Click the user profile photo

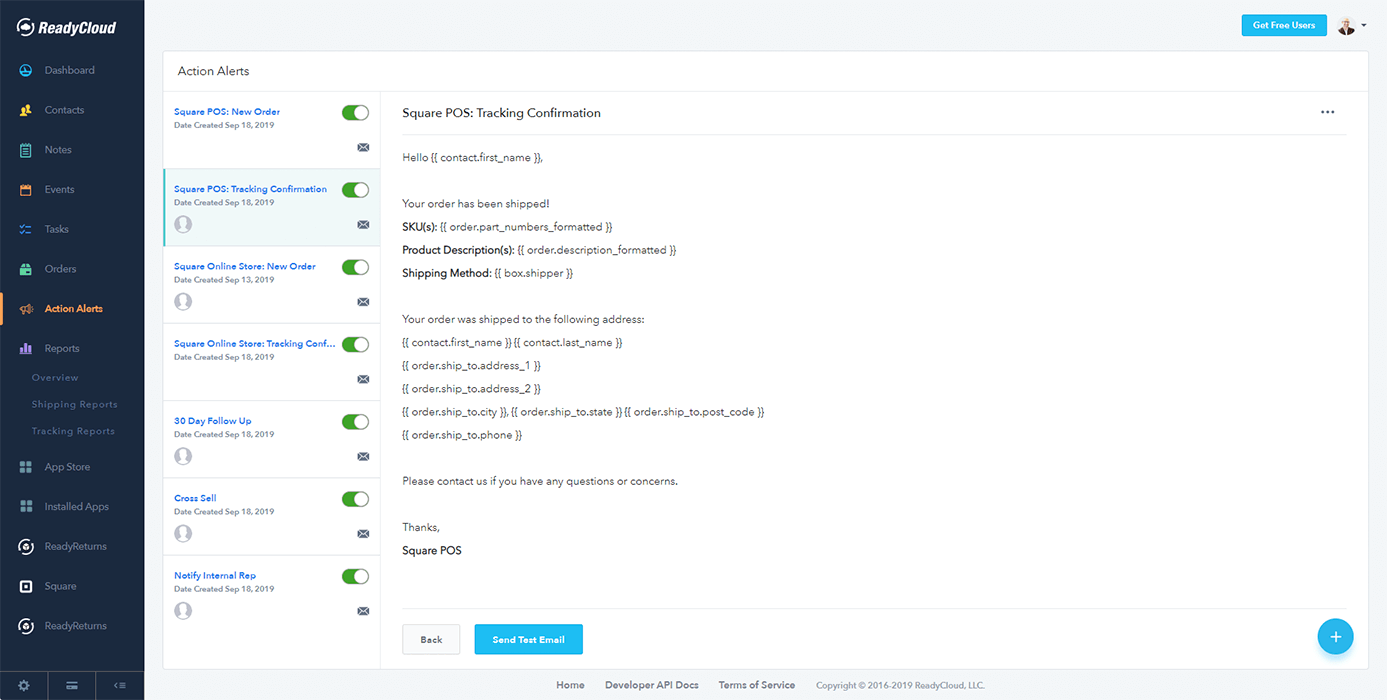pyautogui.click(x=1347, y=26)
